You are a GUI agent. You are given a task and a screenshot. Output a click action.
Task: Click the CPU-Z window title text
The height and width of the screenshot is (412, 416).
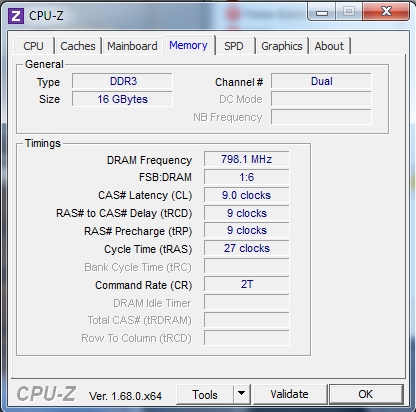(46, 16)
